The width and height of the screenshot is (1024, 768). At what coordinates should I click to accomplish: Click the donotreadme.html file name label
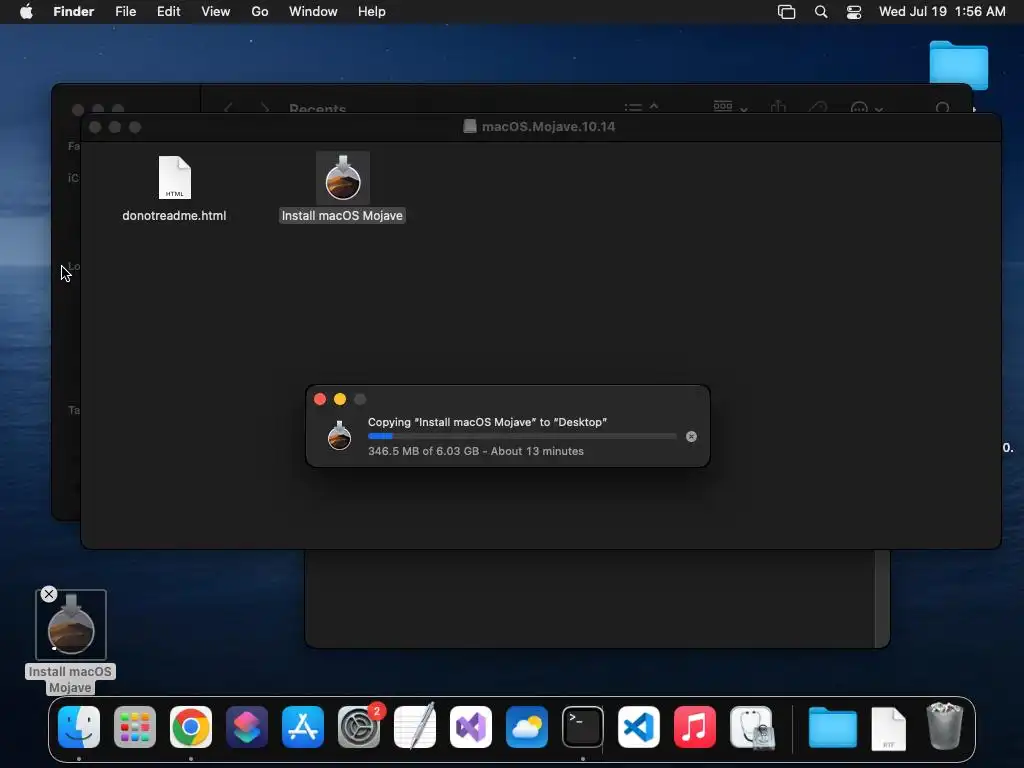pyautogui.click(x=174, y=216)
